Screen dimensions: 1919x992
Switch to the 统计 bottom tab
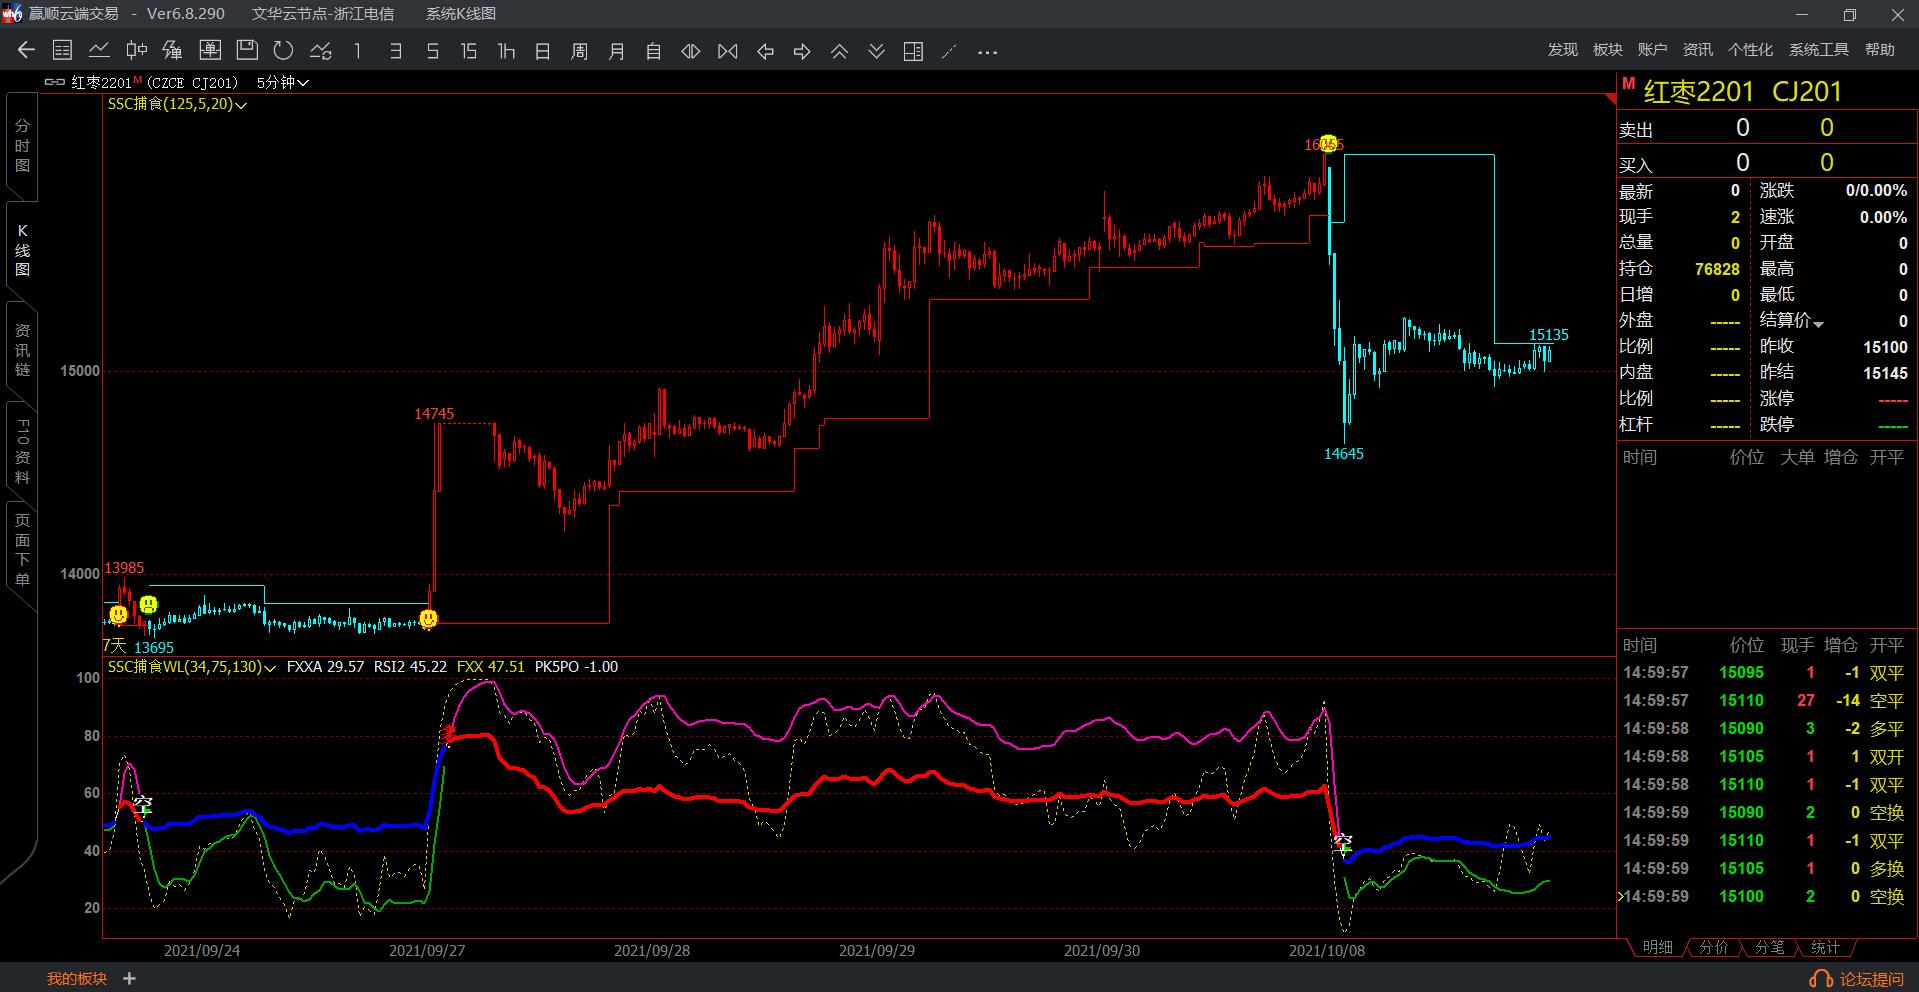[x=1825, y=947]
